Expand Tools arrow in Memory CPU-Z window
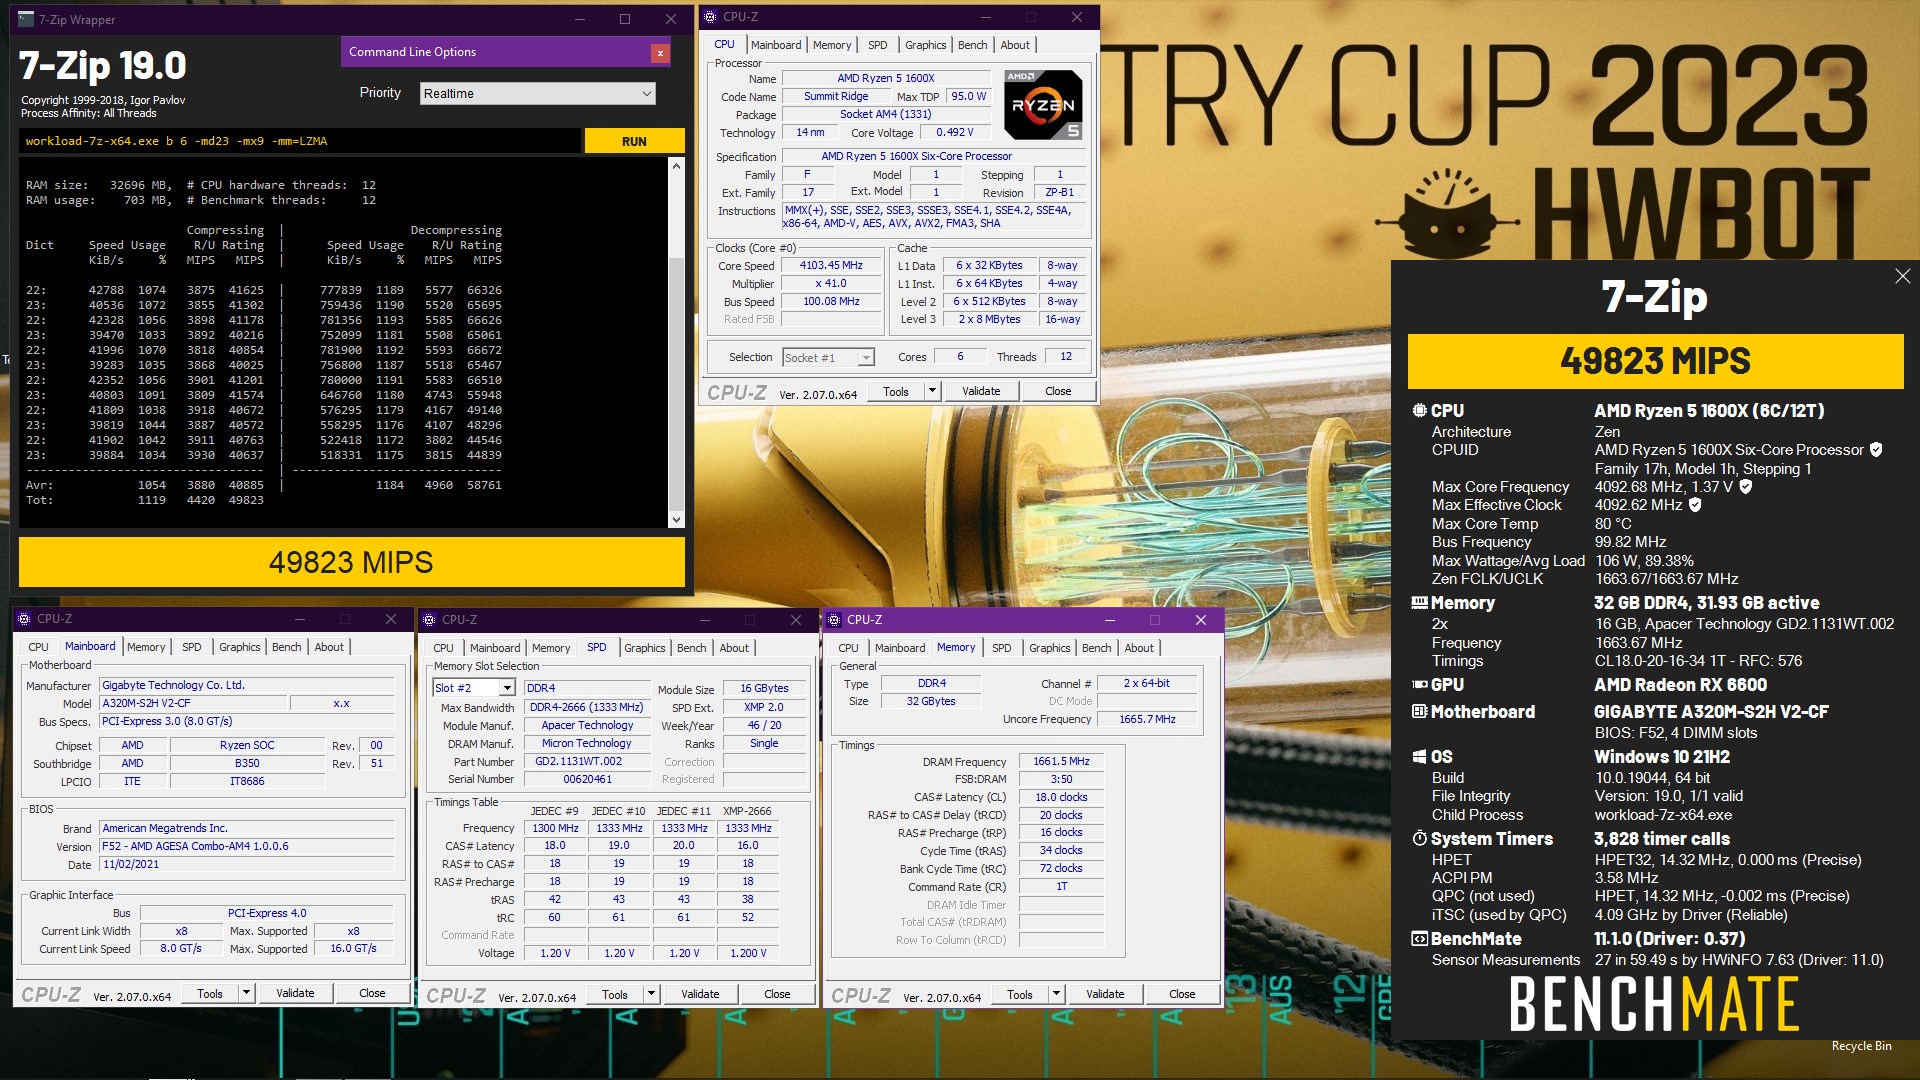 point(1056,994)
